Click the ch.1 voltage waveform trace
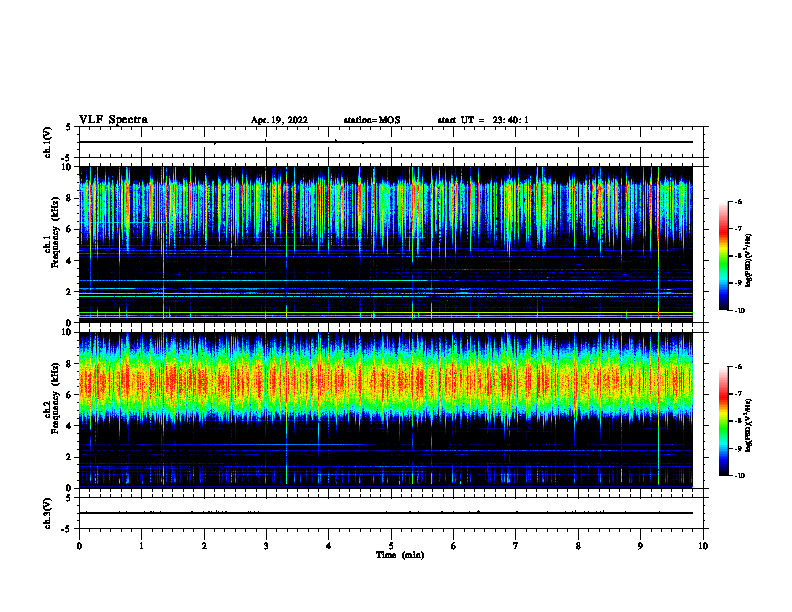 coord(386,142)
